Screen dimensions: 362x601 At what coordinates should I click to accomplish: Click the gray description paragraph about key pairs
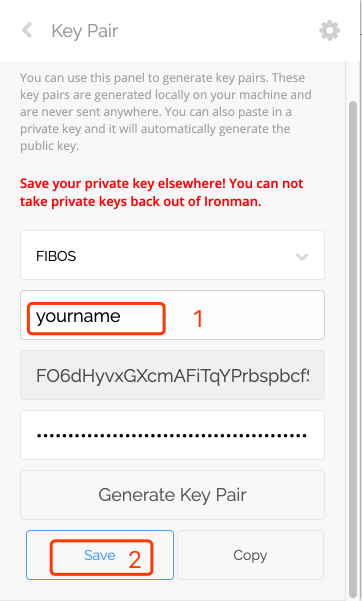pos(166,112)
